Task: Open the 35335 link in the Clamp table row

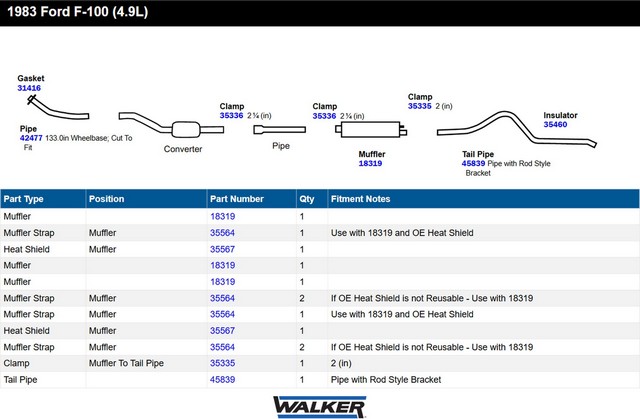Action: point(222,363)
